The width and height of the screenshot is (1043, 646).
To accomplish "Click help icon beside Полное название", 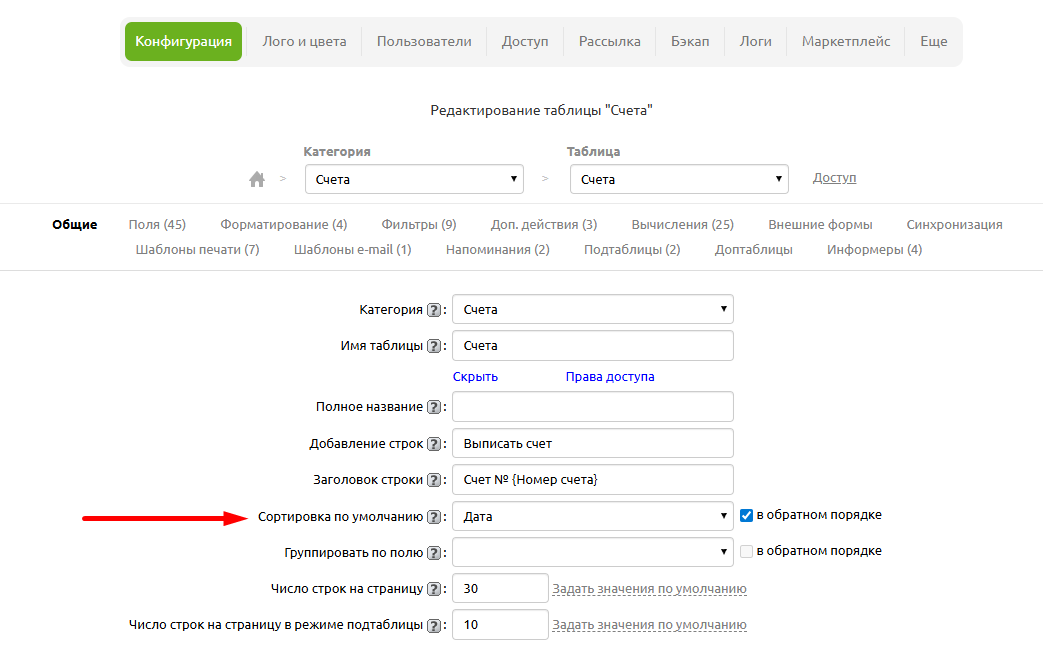I will (434, 407).
